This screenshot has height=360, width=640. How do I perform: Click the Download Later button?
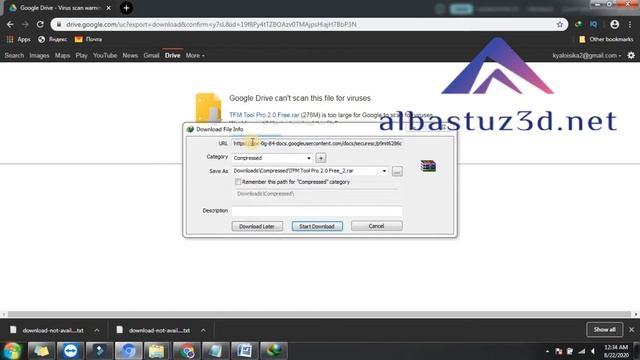(x=257, y=226)
